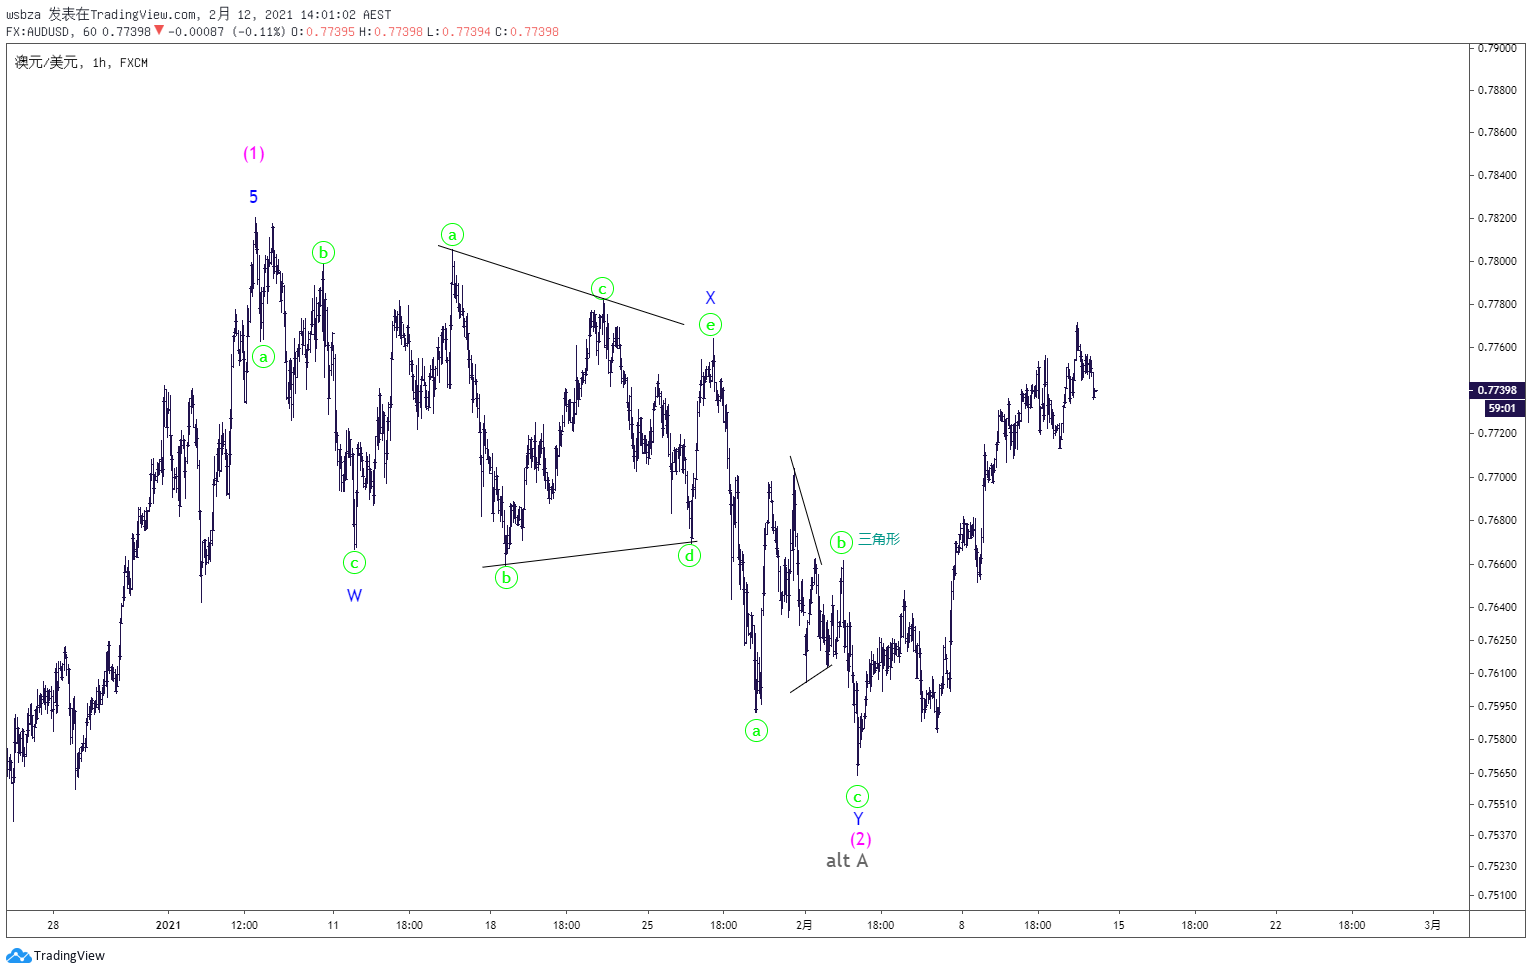Select the blue X wave label
The height and width of the screenshot is (974, 1532).
(710, 298)
